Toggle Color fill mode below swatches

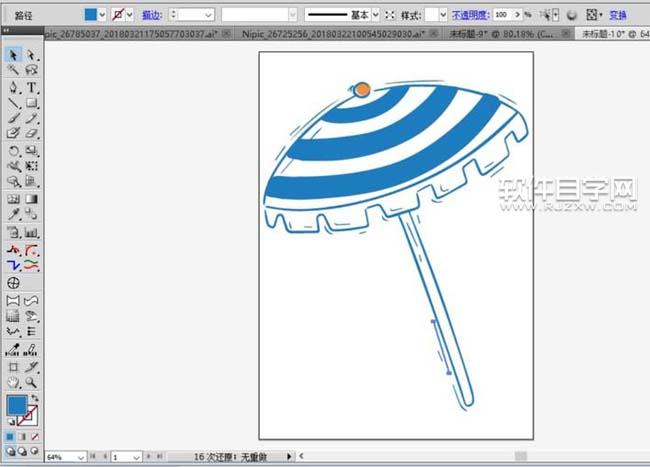tap(10, 437)
